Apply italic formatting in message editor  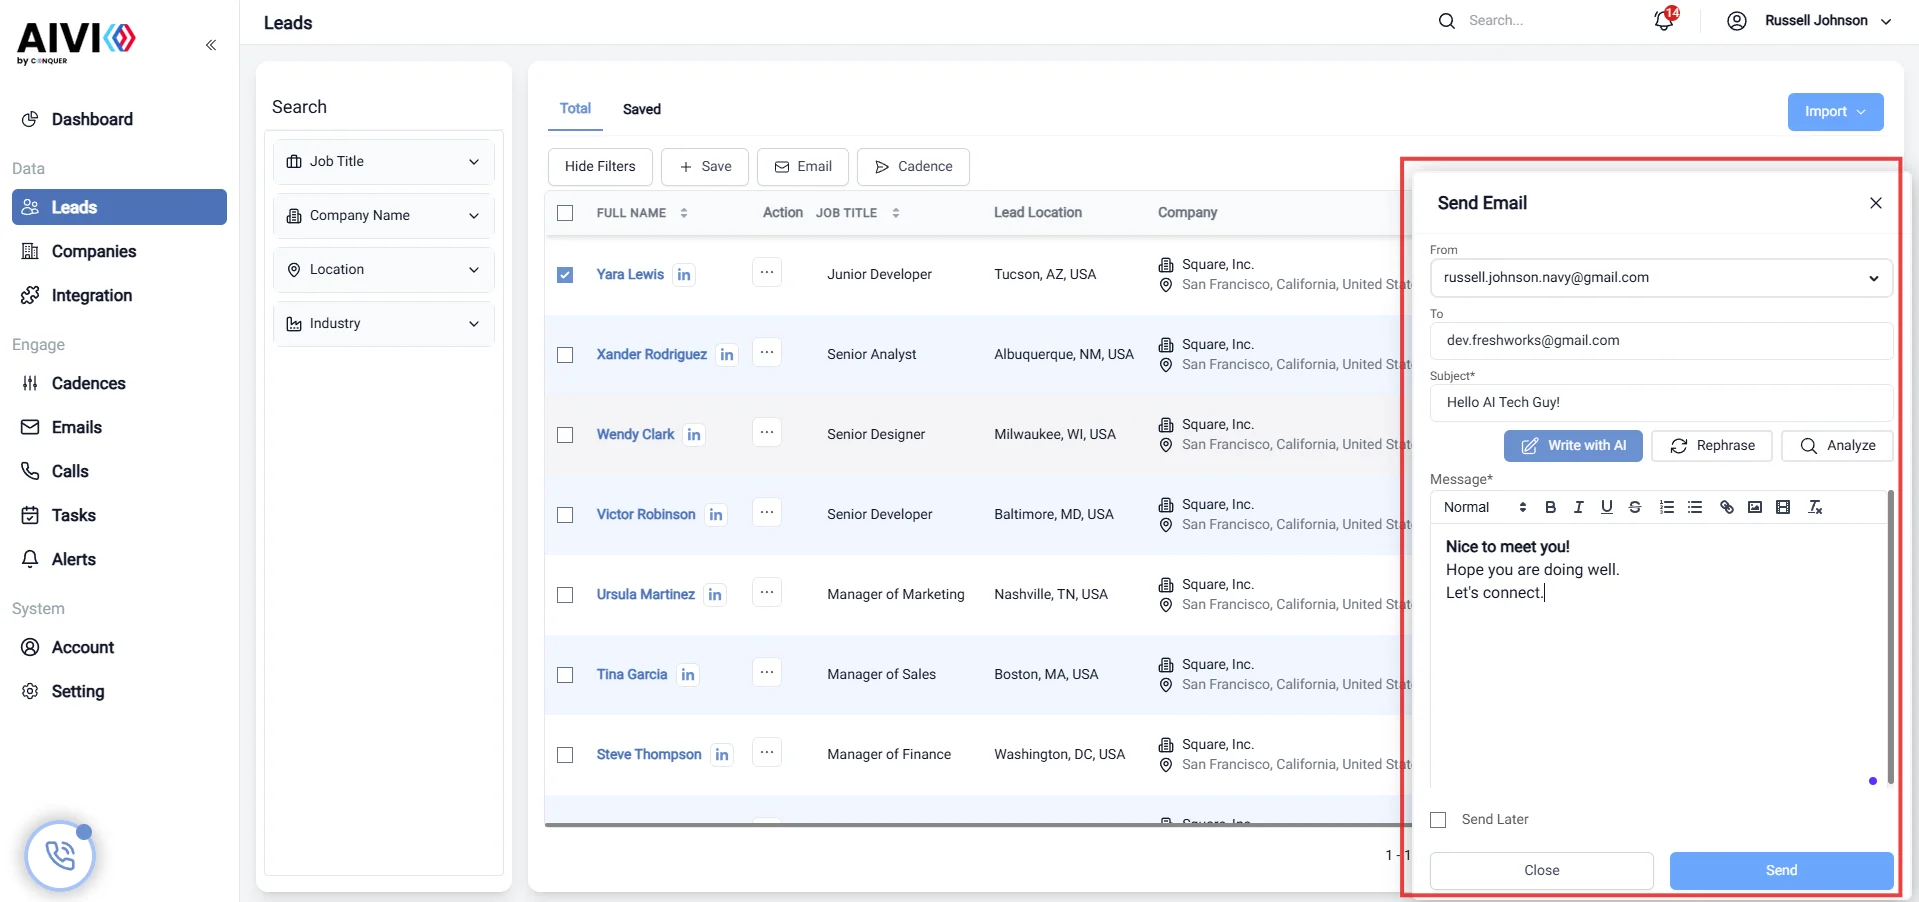pyautogui.click(x=1579, y=507)
